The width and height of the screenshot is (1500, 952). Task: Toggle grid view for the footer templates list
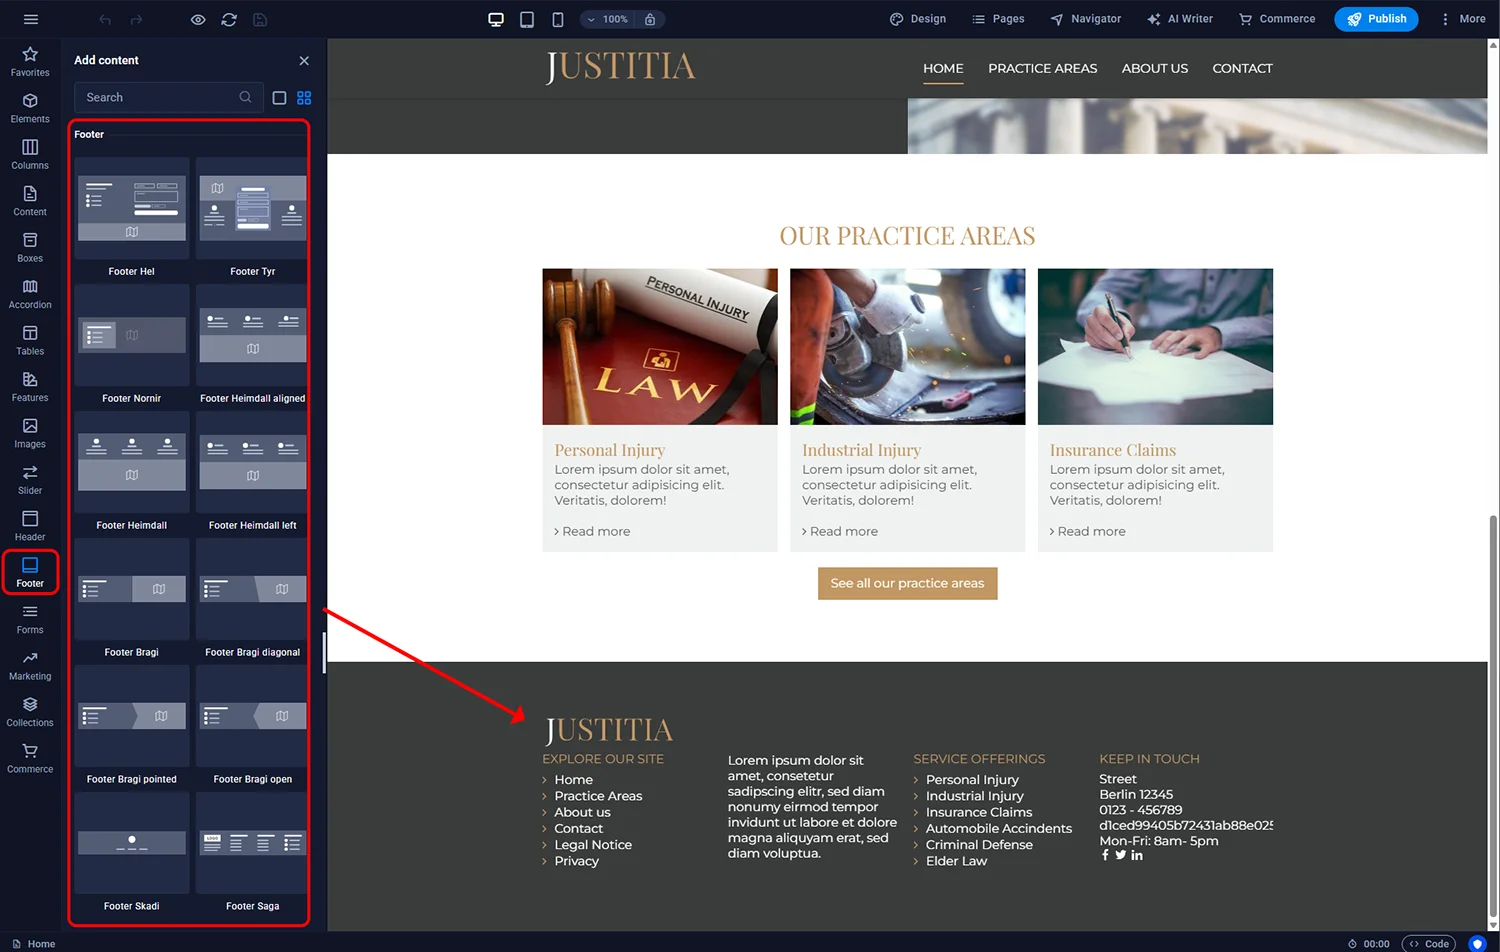[303, 97]
